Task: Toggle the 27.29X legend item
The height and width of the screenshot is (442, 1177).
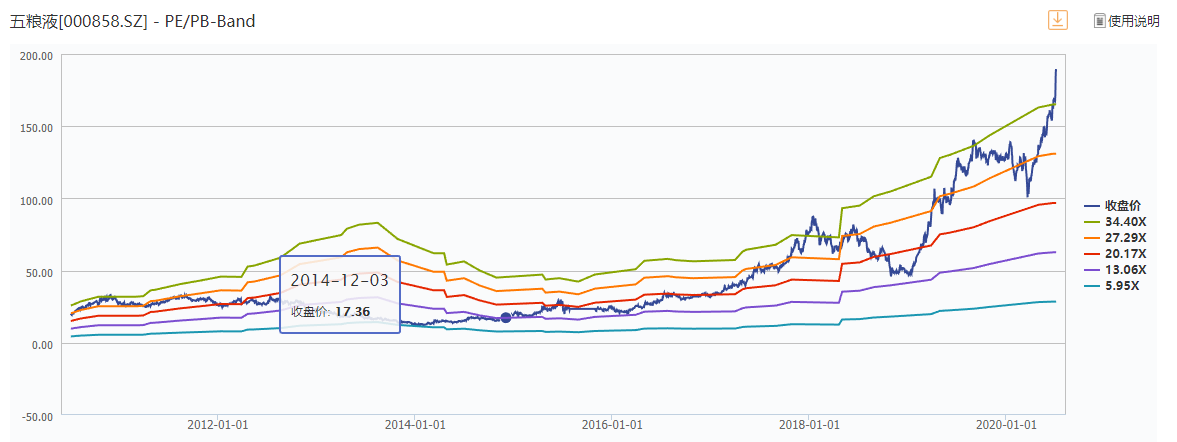Action: pyautogui.click(x=1116, y=238)
